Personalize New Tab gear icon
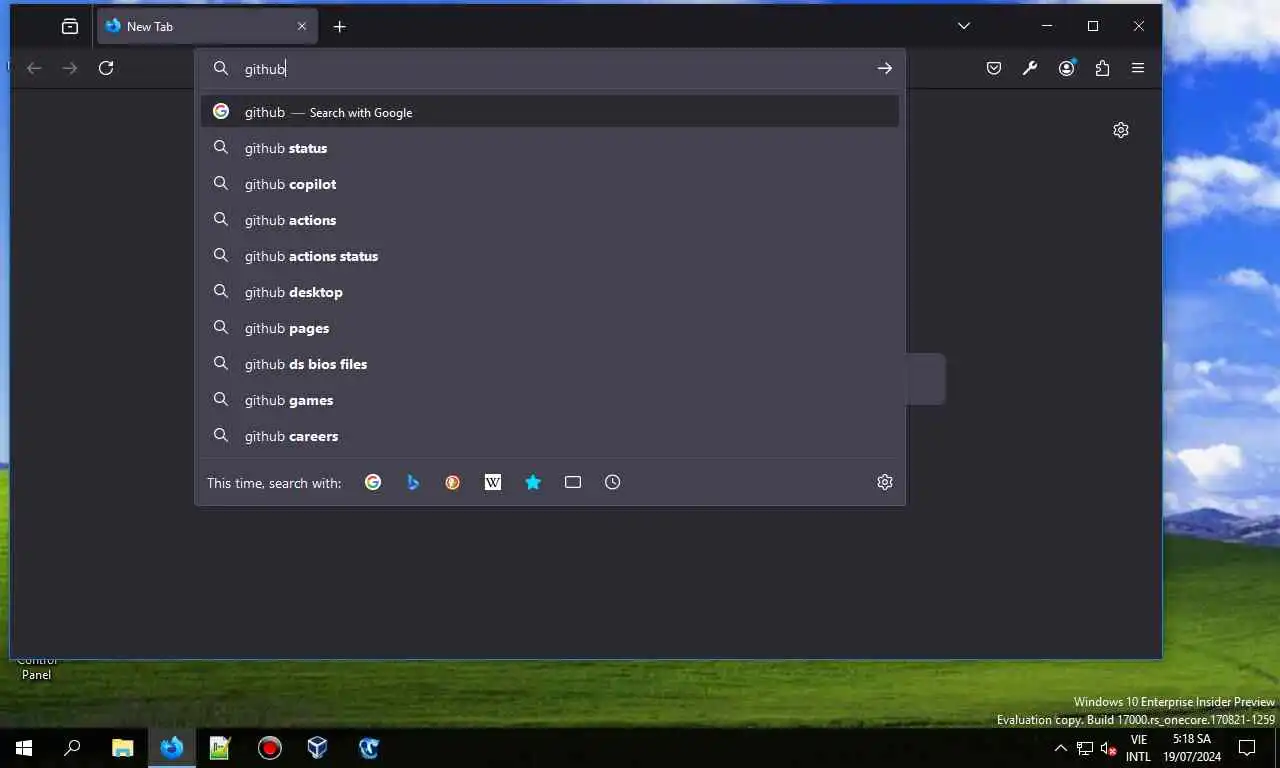This screenshot has width=1280, height=768. point(1121,130)
